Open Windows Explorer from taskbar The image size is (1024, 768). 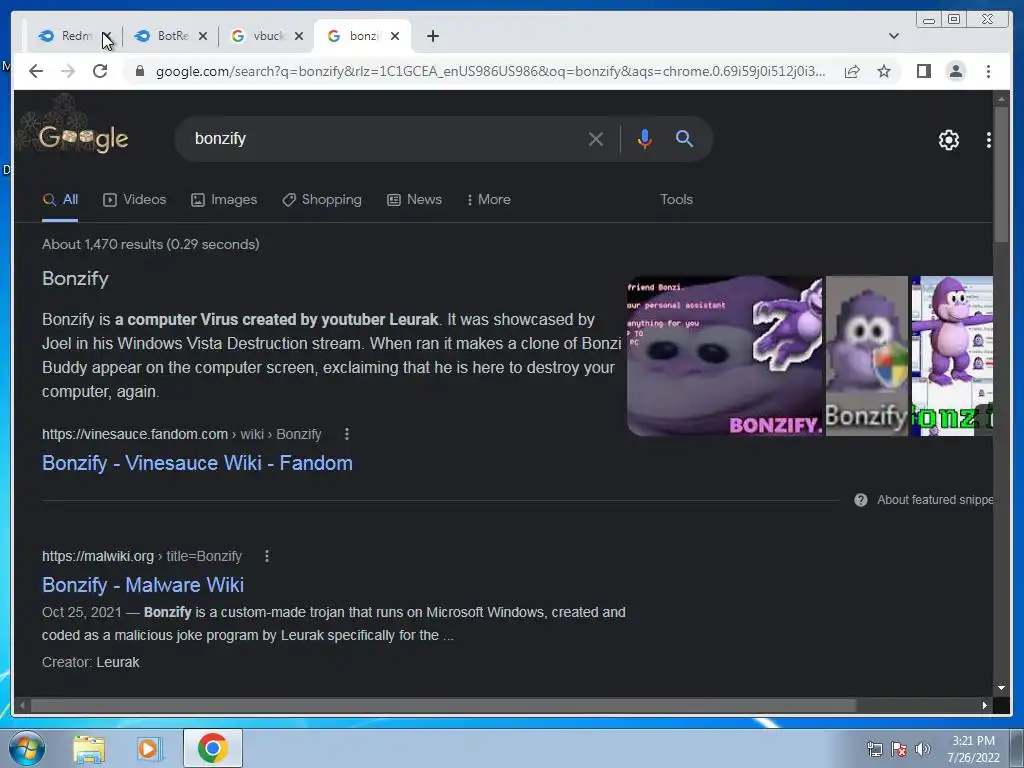click(89, 749)
